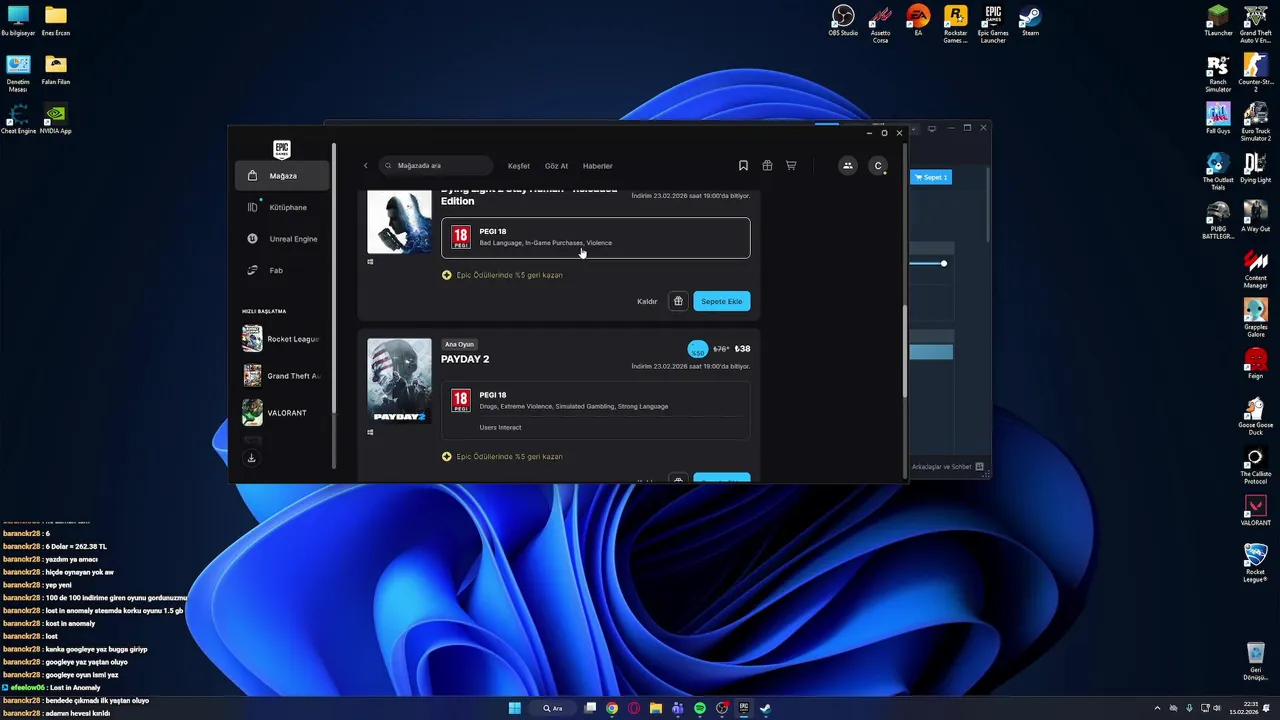Open The Outlast Trials desktop shortcut
Image resolution: width=1280 pixels, height=720 pixels.
pyautogui.click(x=1218, y=171)
